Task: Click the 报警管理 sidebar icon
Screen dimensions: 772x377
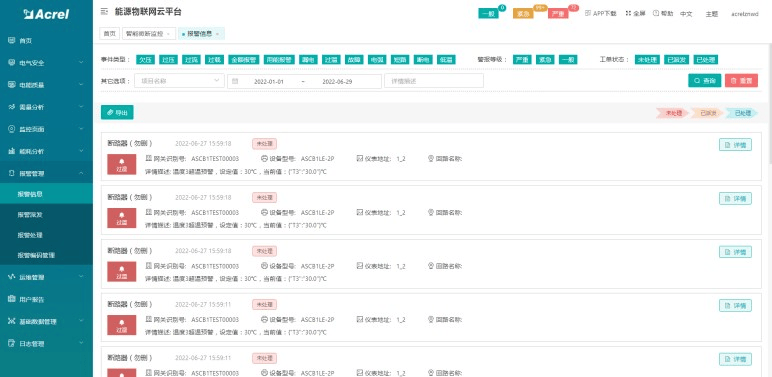Action: pyautogui.click(x=11, y=173)
